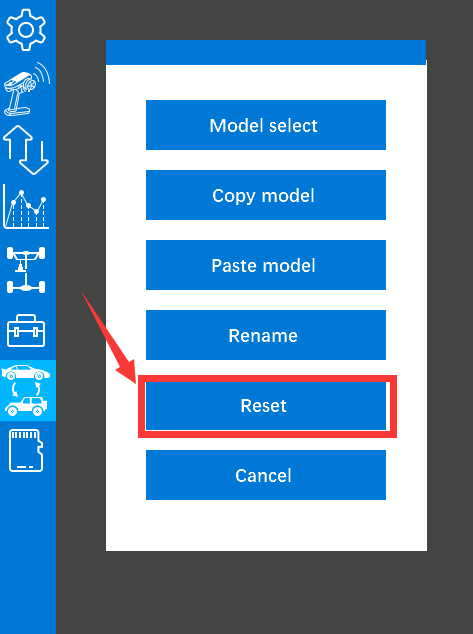473x634 pixels.
Task: Click empty sidebar space below SD card icon
Action: 28,554
